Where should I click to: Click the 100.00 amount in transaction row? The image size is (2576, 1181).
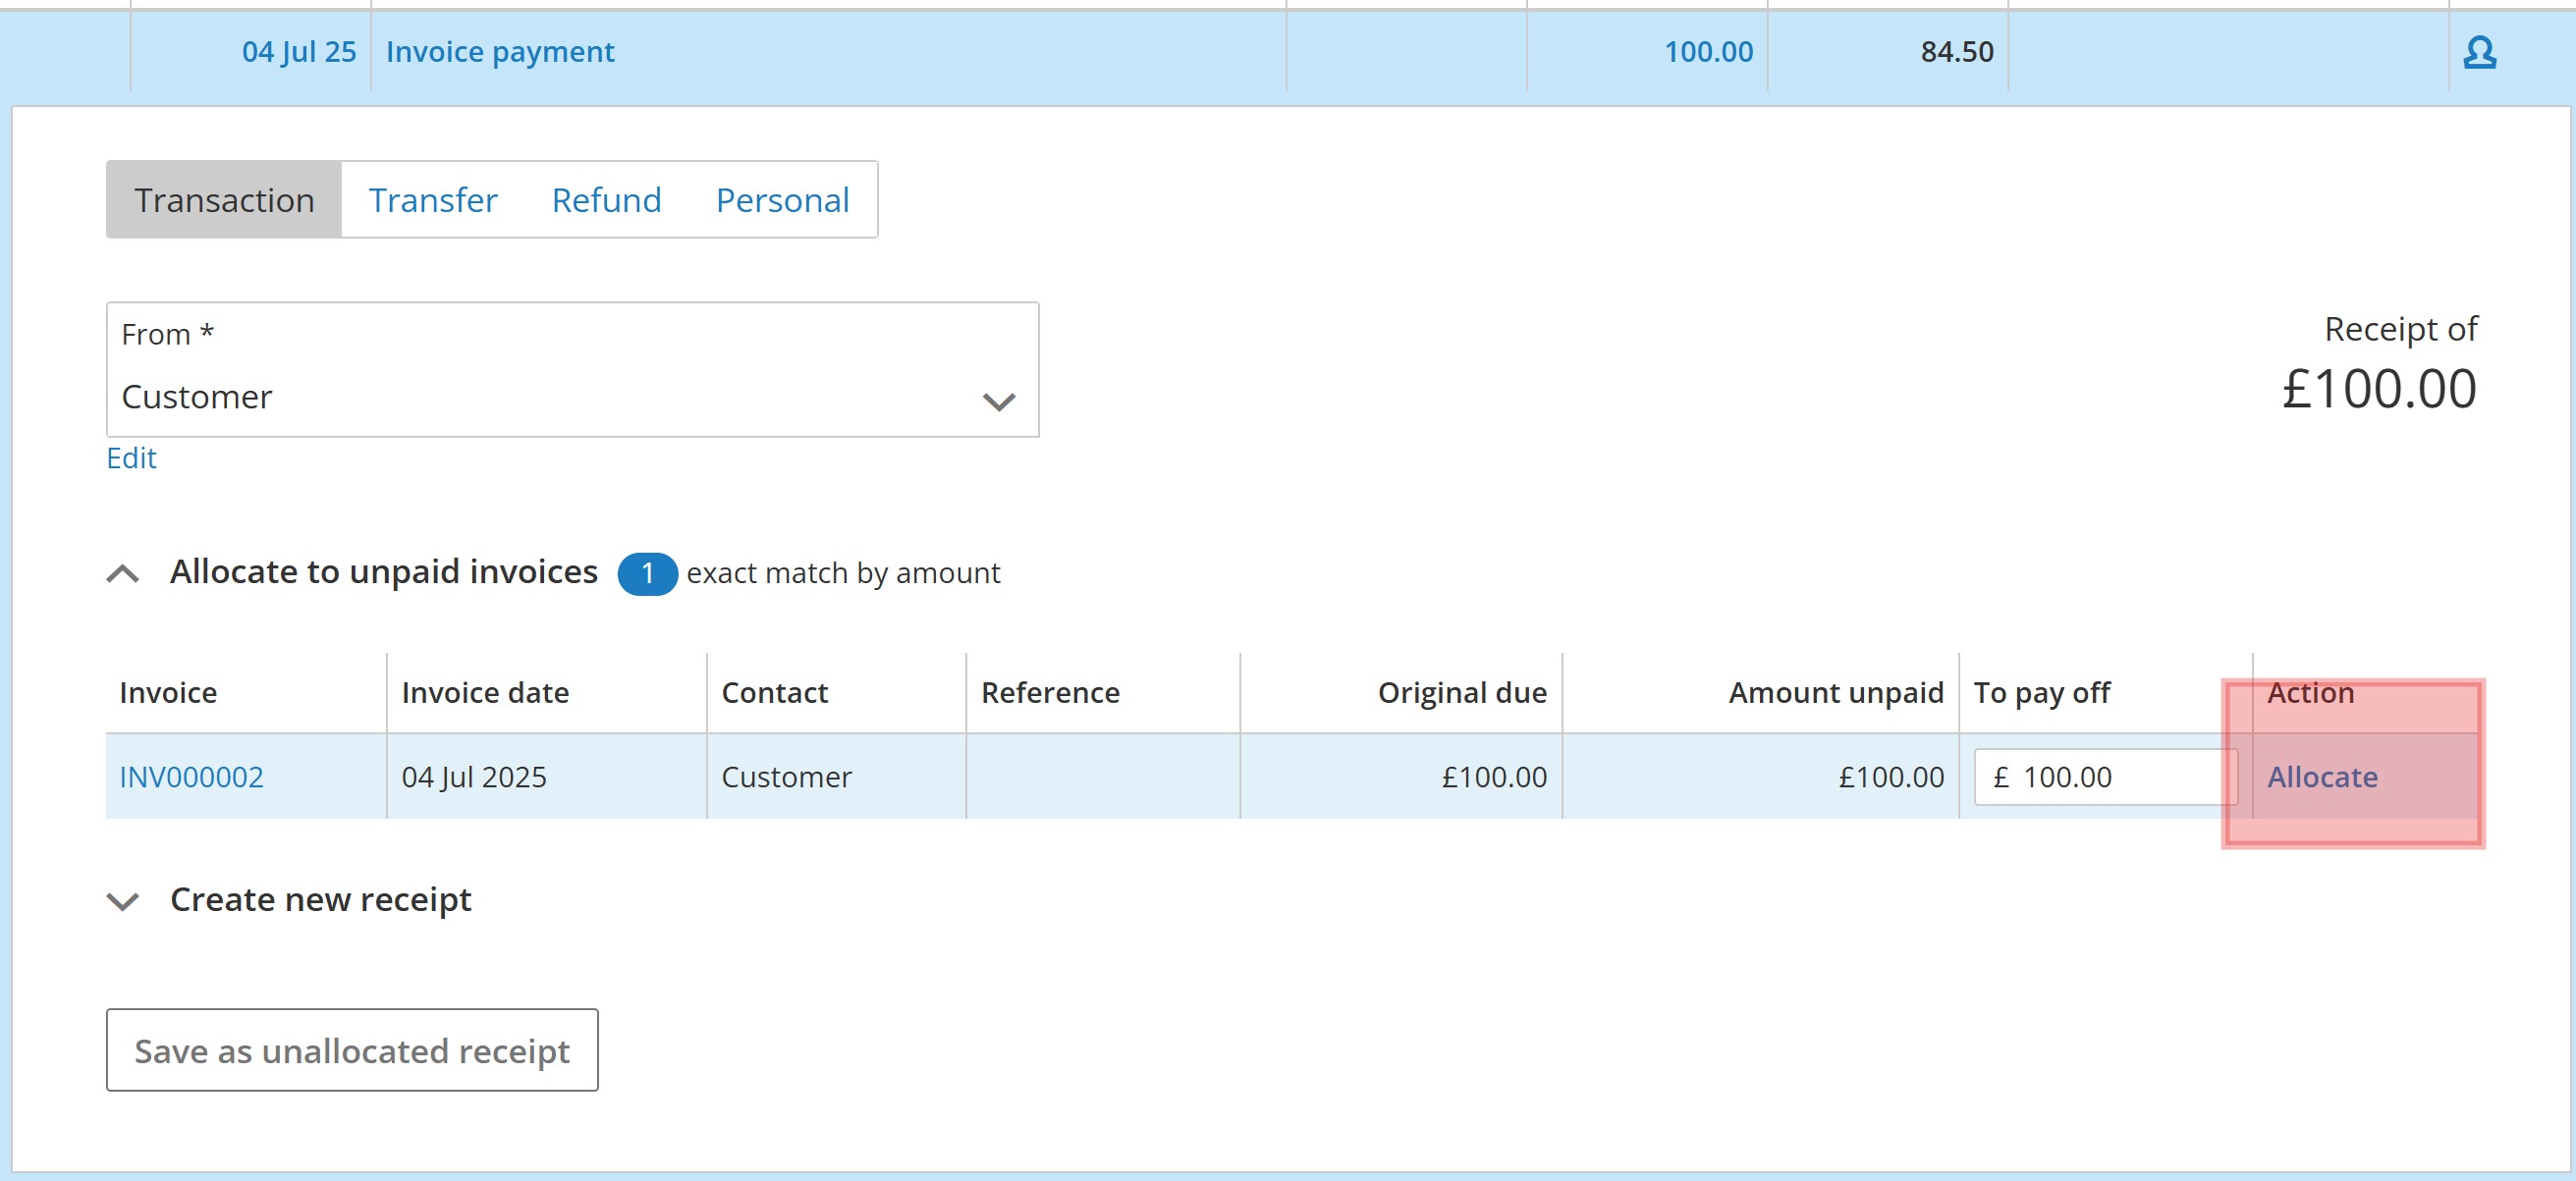[x=1708, y=52]
